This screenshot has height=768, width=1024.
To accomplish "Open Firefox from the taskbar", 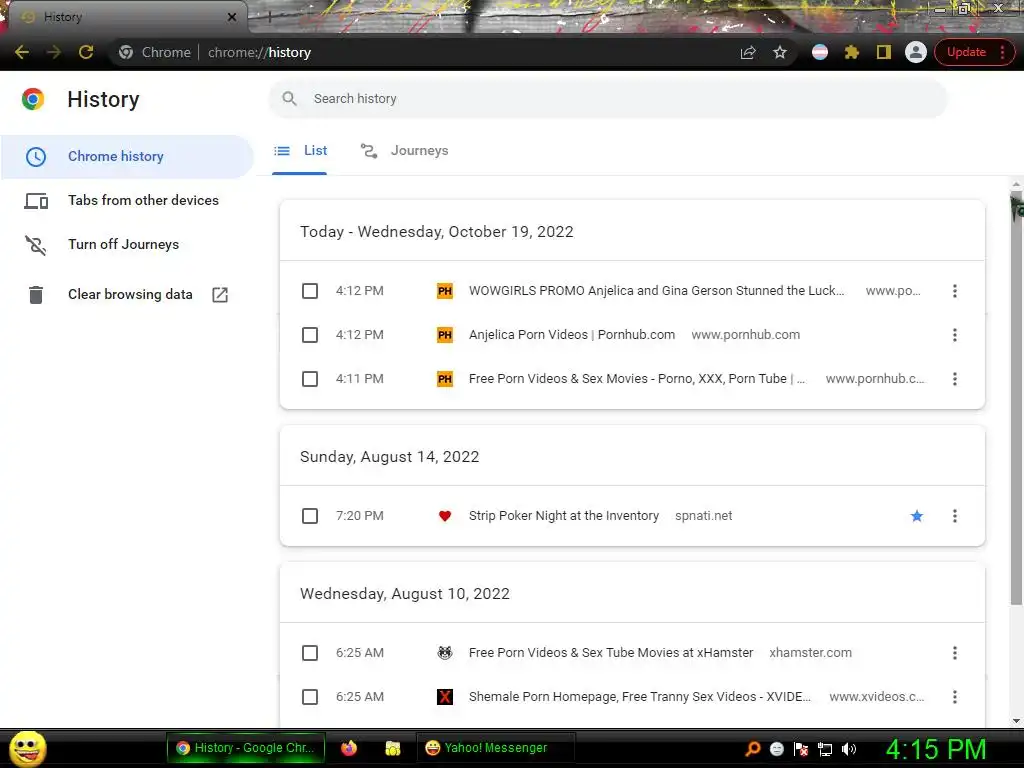I will tap(349, 748).
